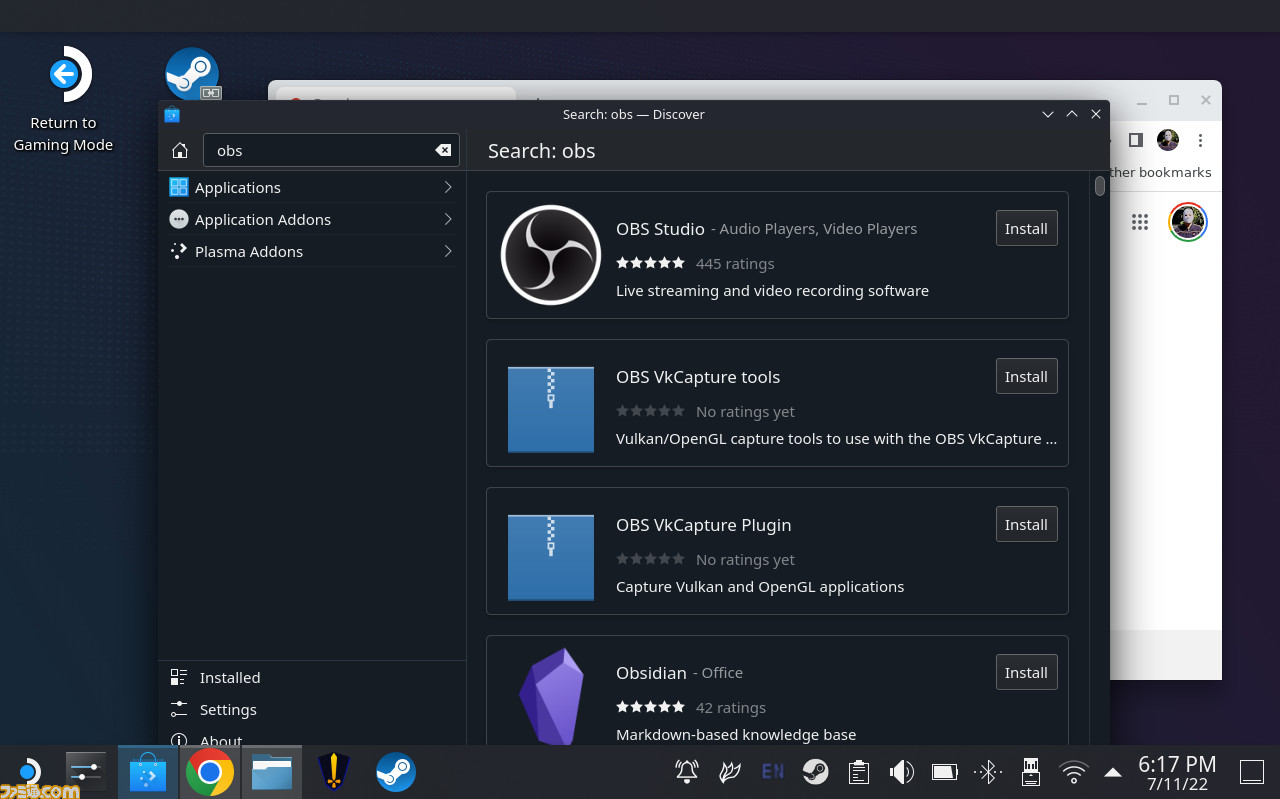Click the 6:17 PM clock

click(x=1178, y=766)
